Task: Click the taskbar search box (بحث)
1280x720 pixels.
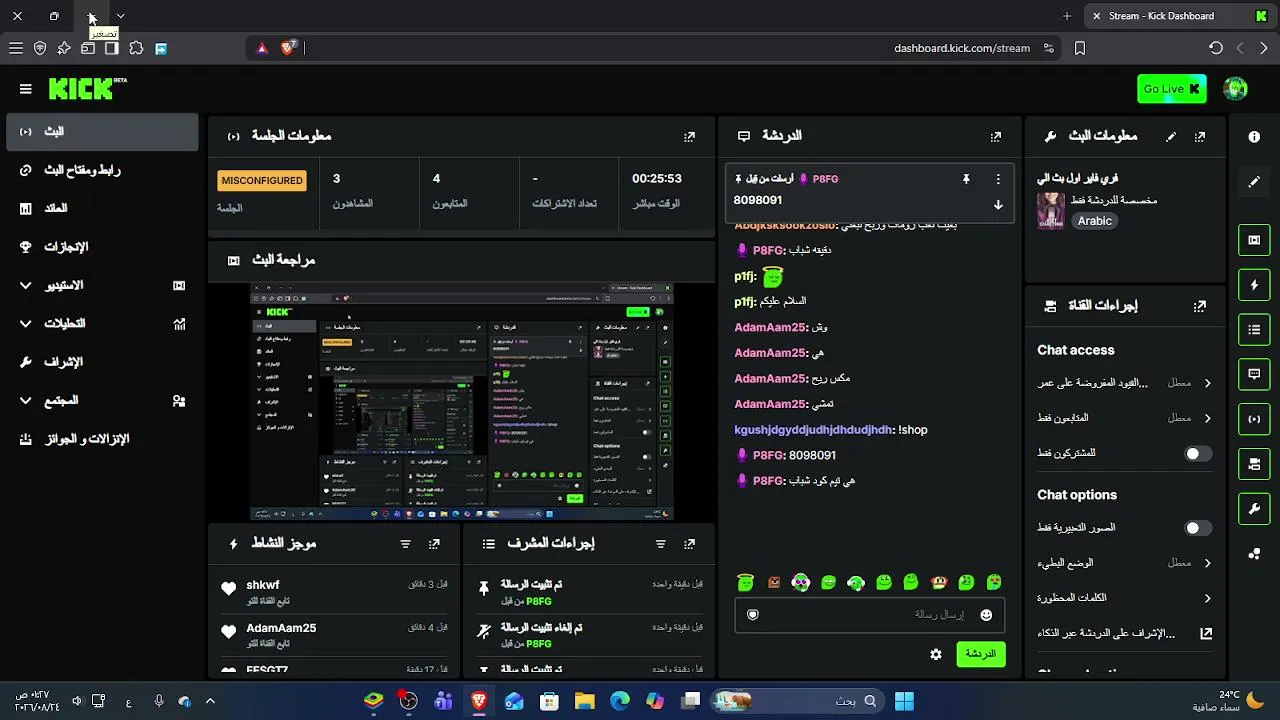Action: [798, 701]
